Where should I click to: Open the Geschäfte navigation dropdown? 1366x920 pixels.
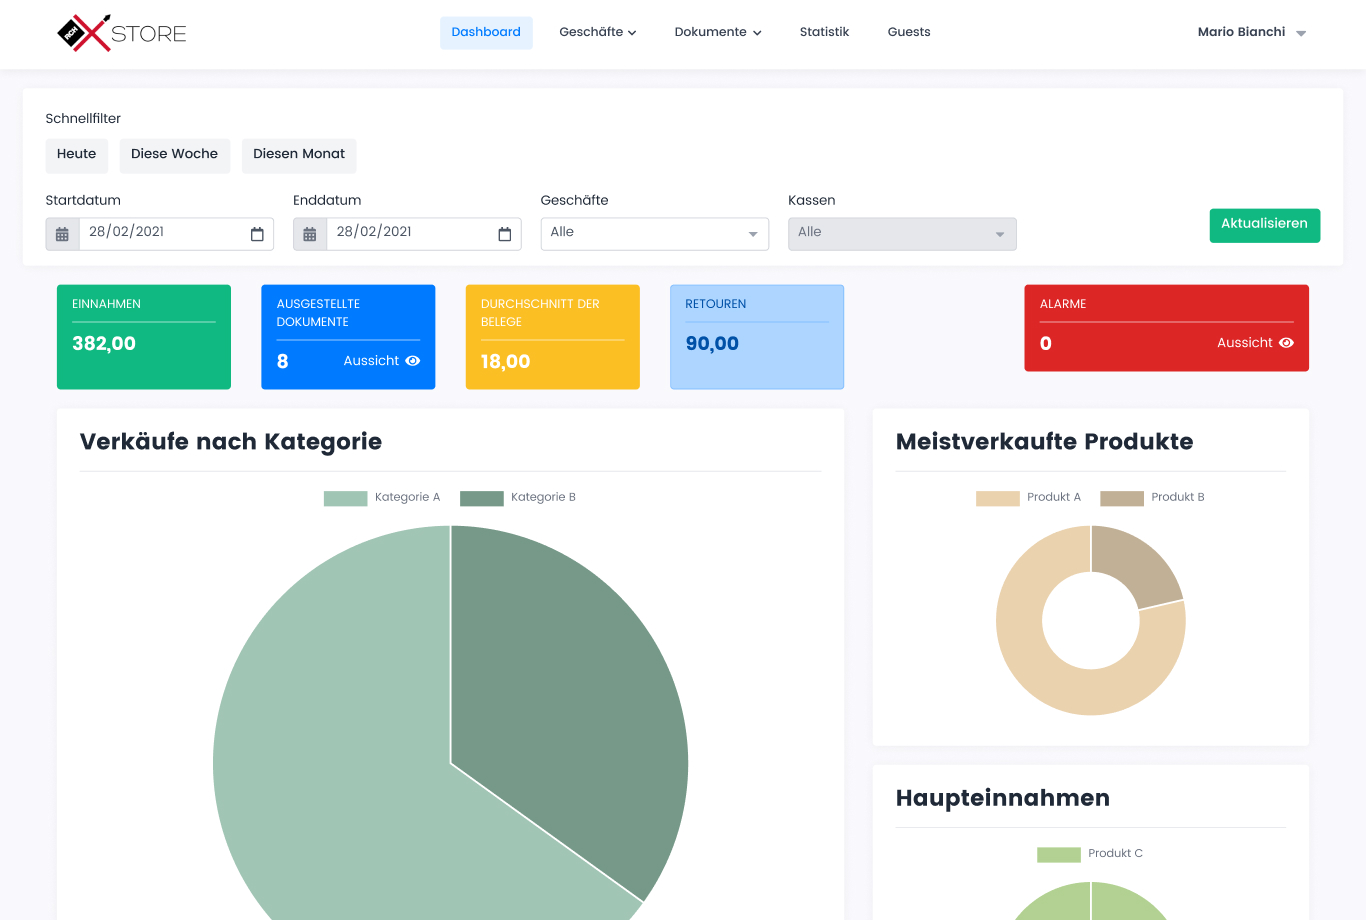[598, 32]
